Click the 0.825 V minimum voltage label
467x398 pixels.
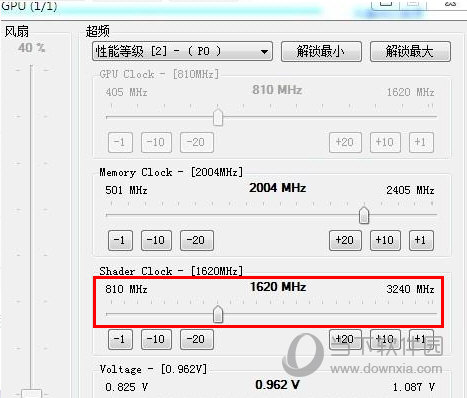(x=126, y=387)
